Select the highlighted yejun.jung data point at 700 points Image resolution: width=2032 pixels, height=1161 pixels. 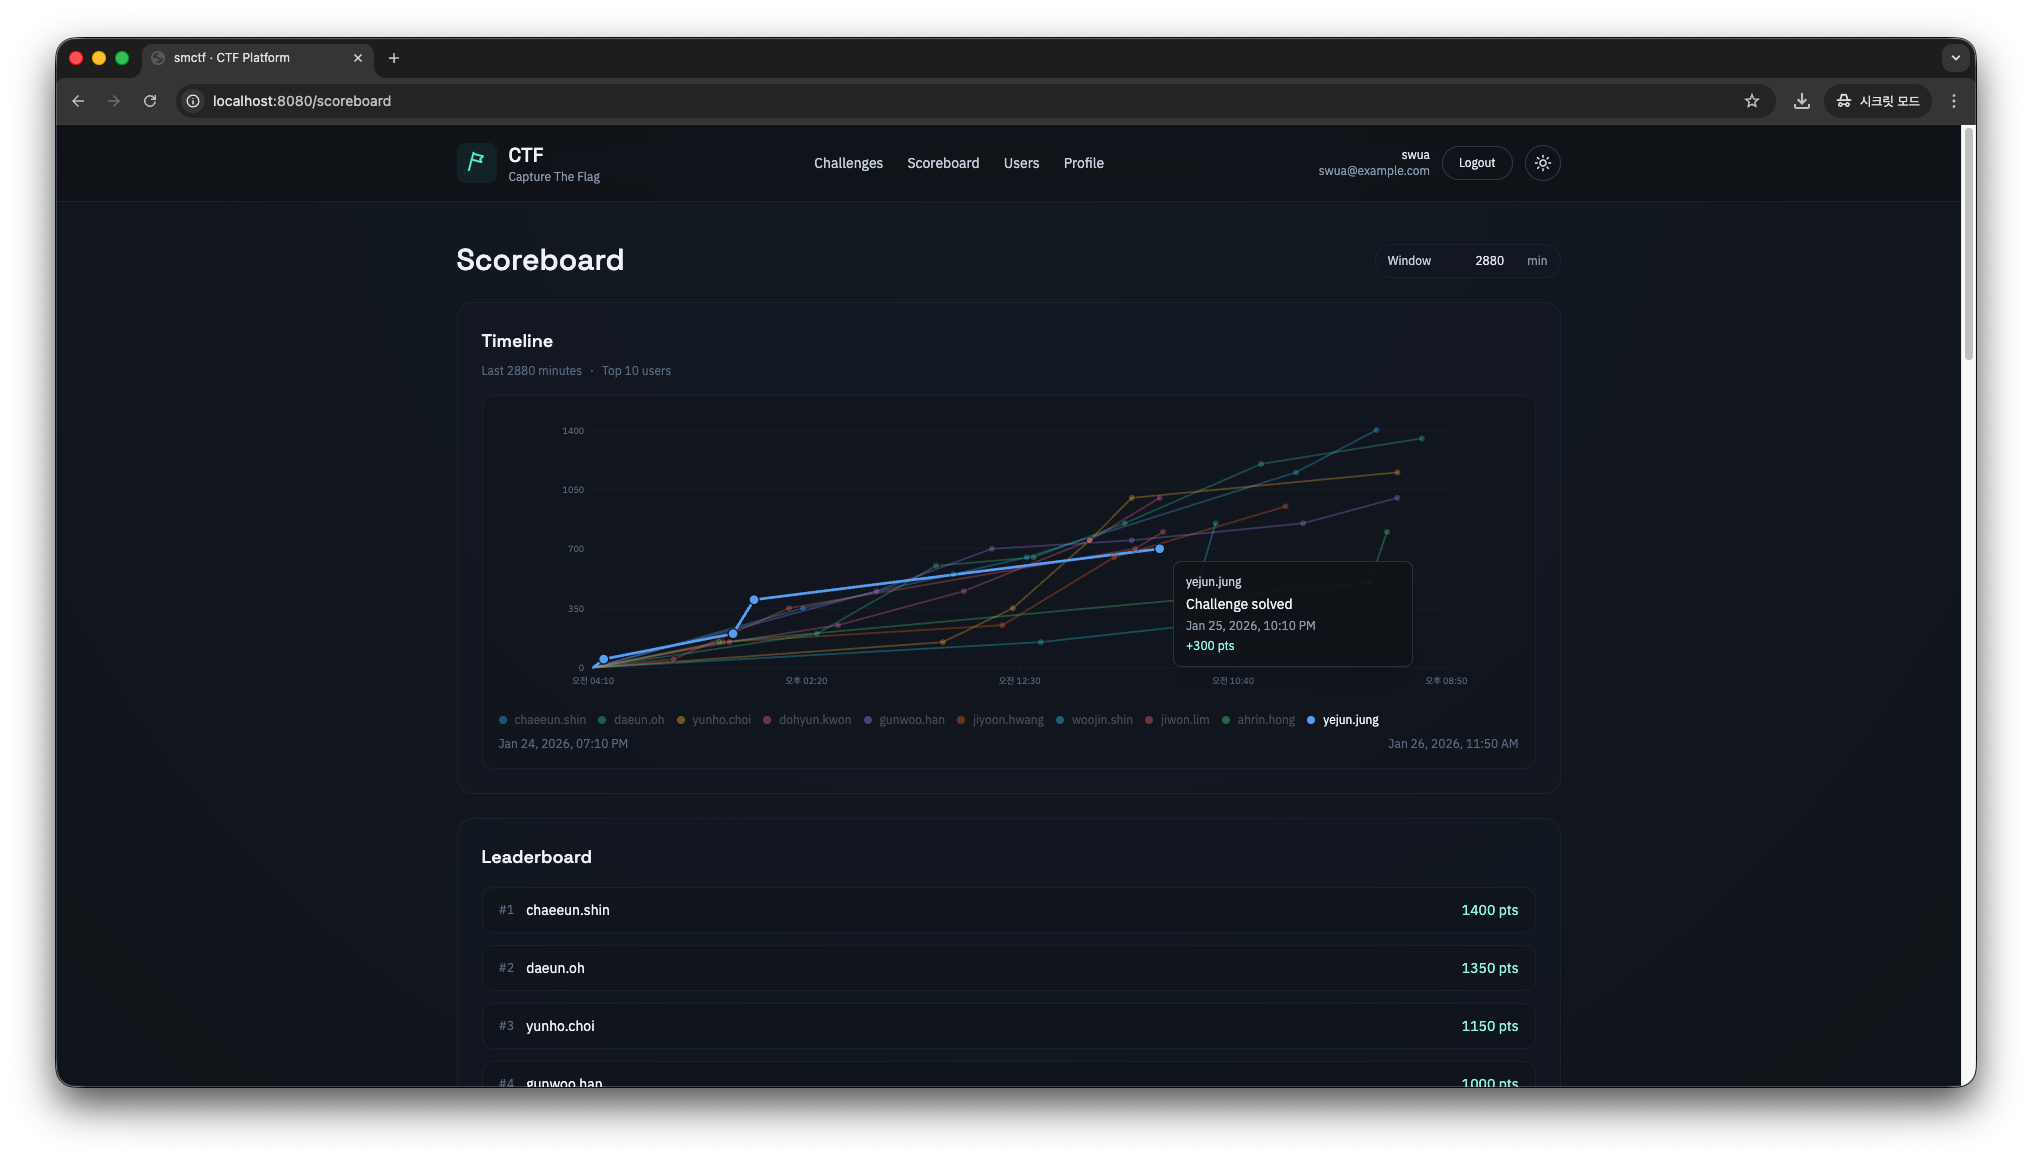click(1159, 549)
